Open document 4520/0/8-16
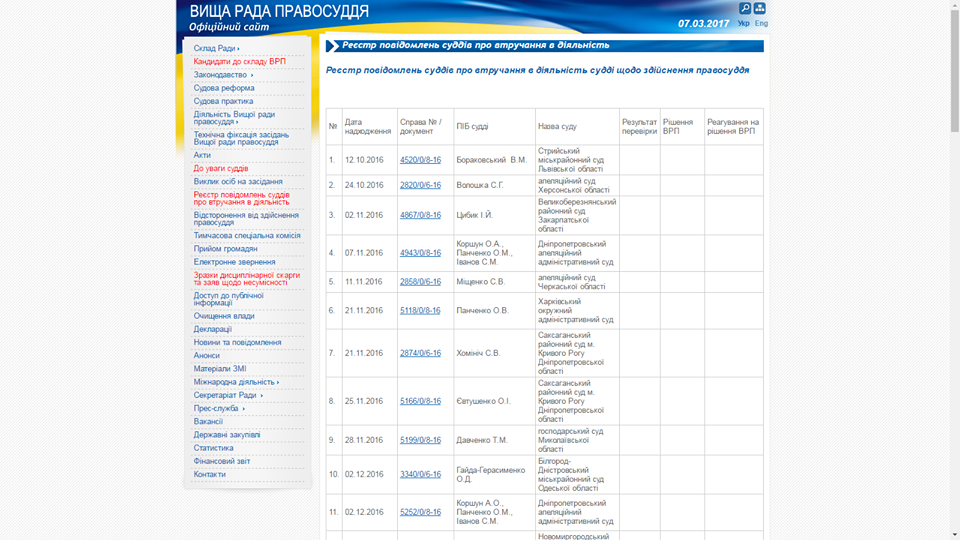960x540 pixels. [x=420, y=160]
